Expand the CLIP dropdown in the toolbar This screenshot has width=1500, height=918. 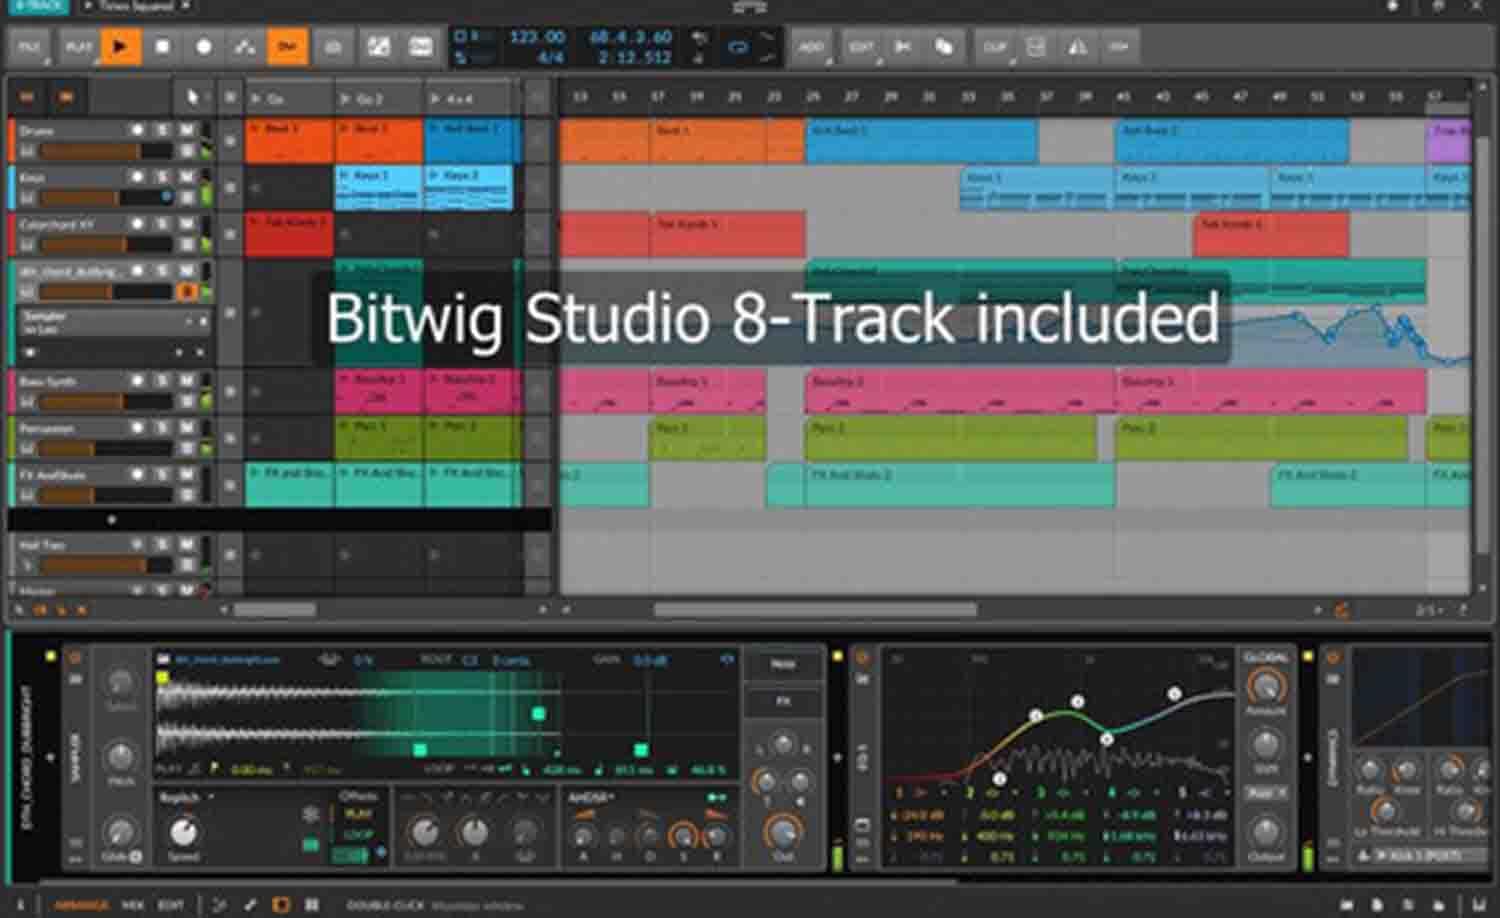[994, 47]
